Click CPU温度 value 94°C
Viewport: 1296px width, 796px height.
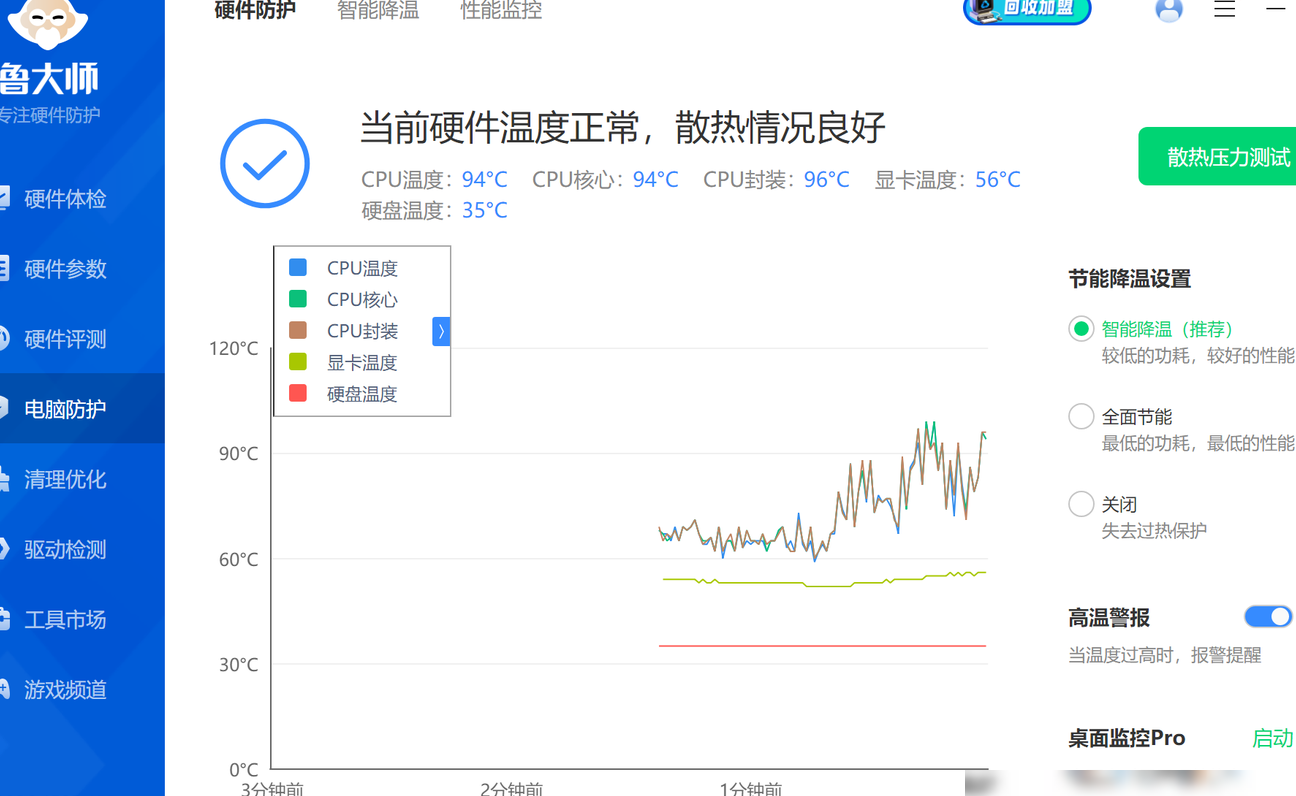pos(485,180)
